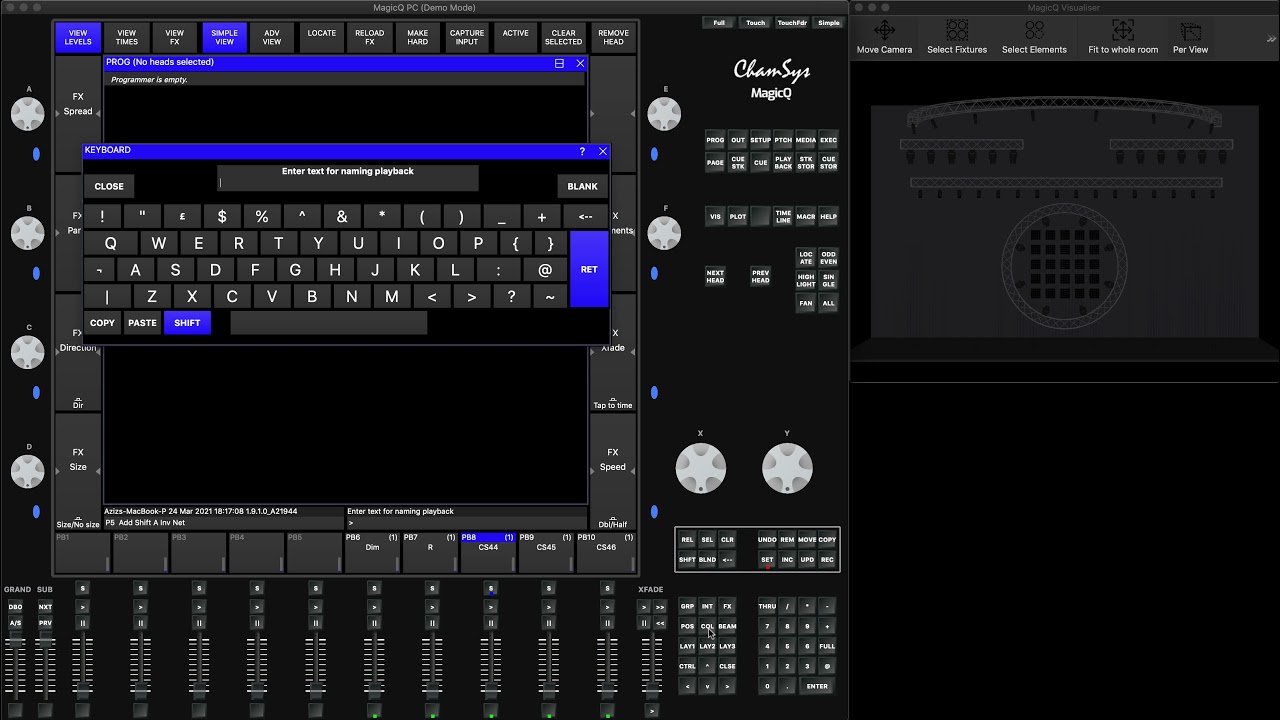This screenshot has width=1280, height=720.
Task: Open the Visualiser toolbar overflow chevron
Action: tap(1272, 38)
